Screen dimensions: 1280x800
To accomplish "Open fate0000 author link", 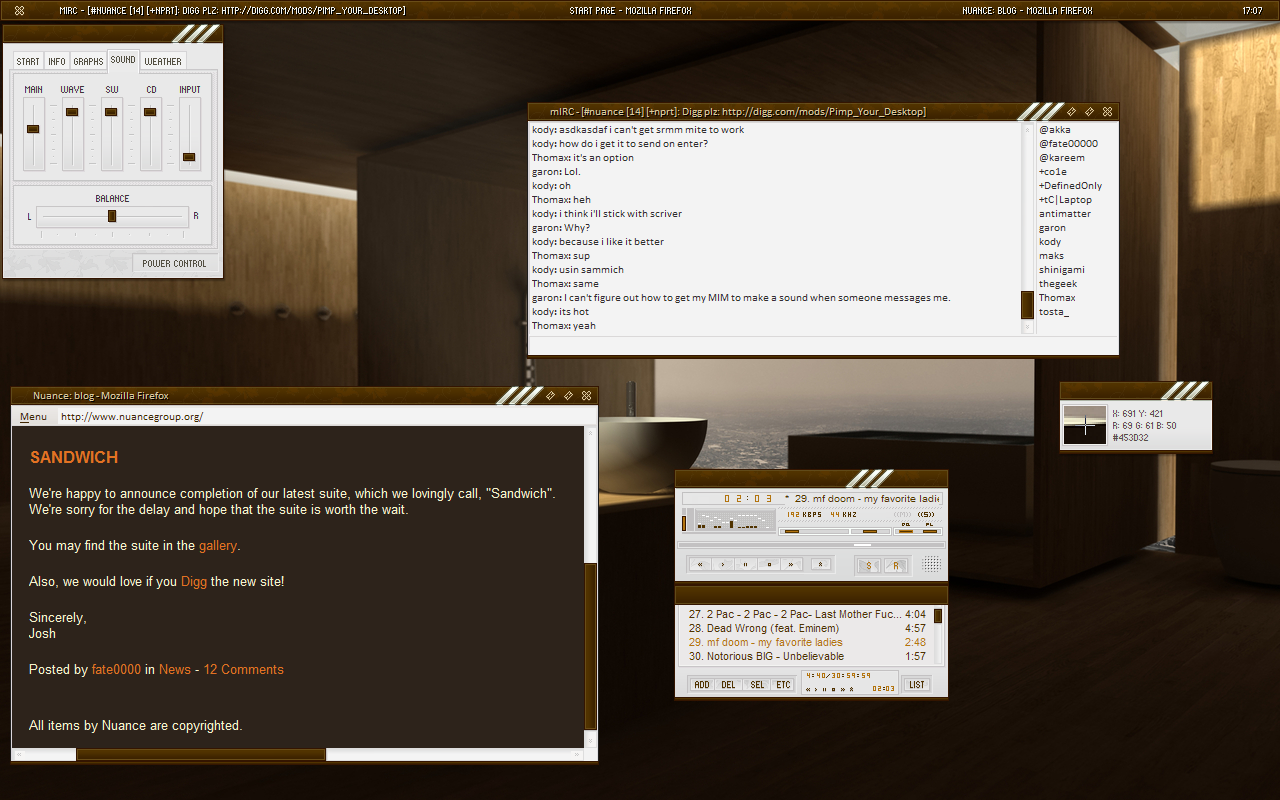I will click(116, 670).
